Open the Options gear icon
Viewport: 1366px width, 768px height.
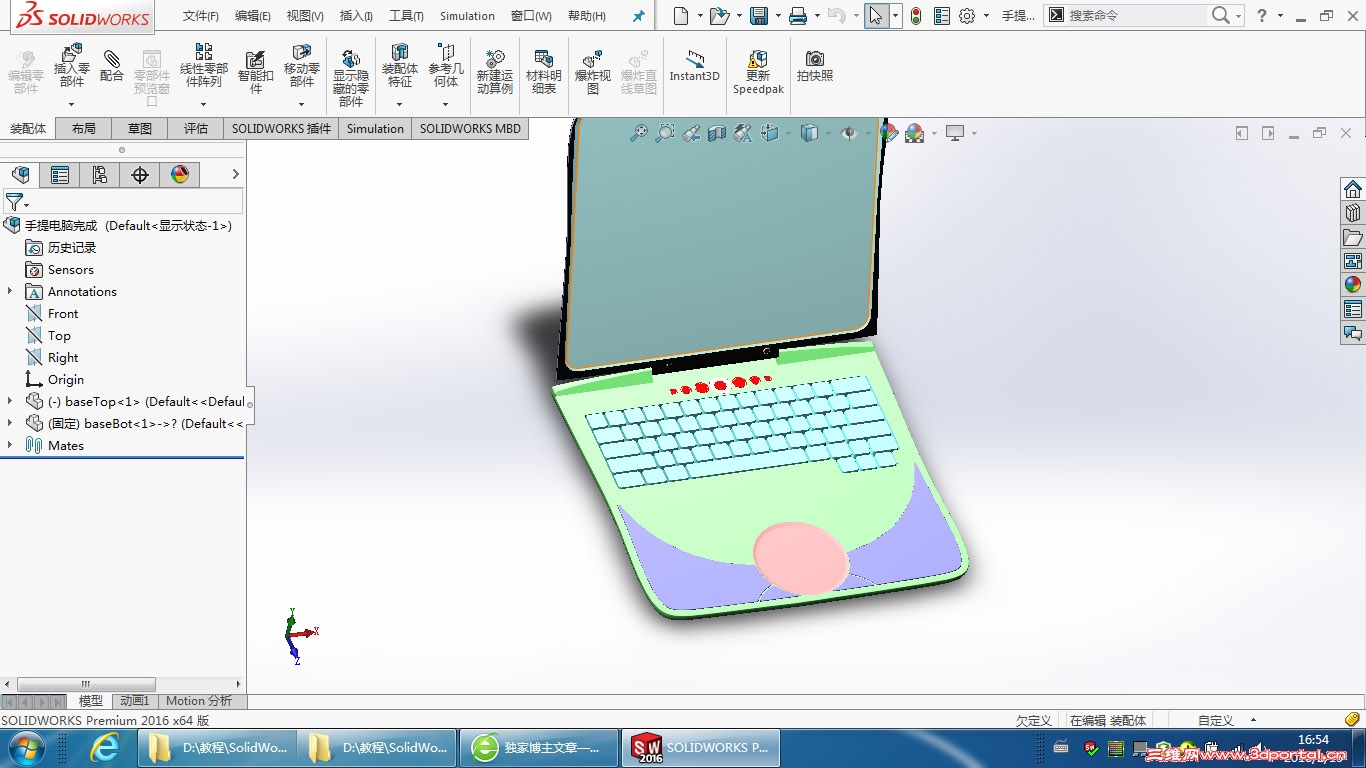tap(966, 15)
